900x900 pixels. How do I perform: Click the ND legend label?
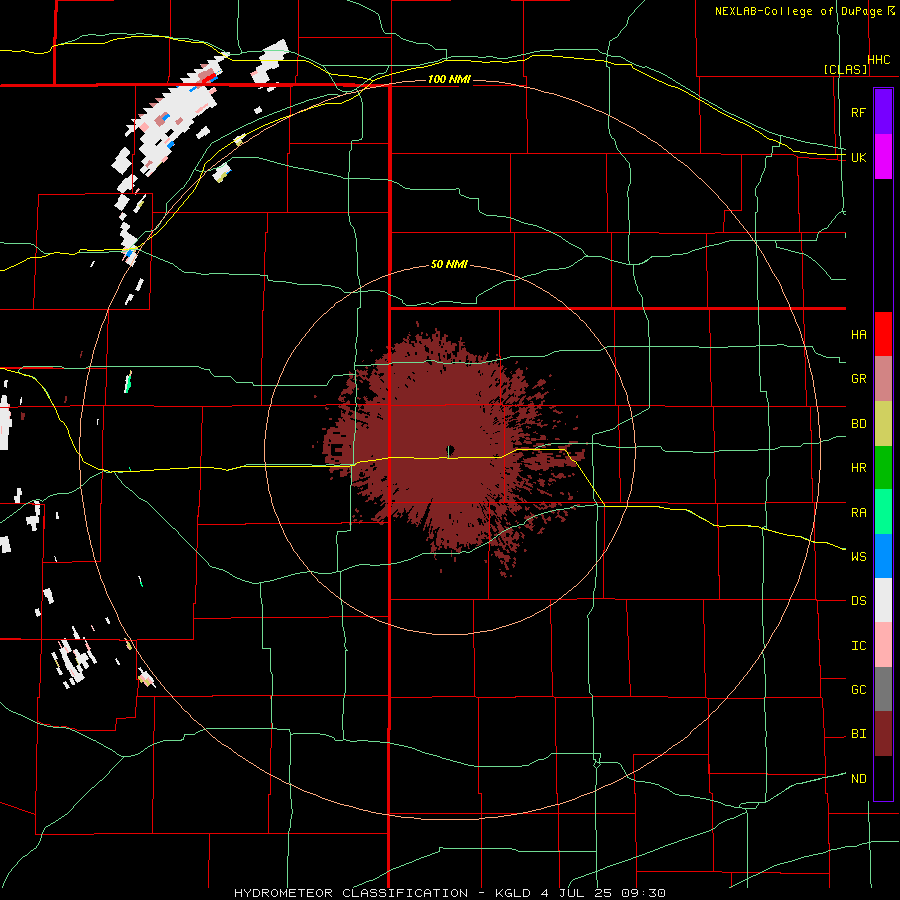(x=858, y=779)
